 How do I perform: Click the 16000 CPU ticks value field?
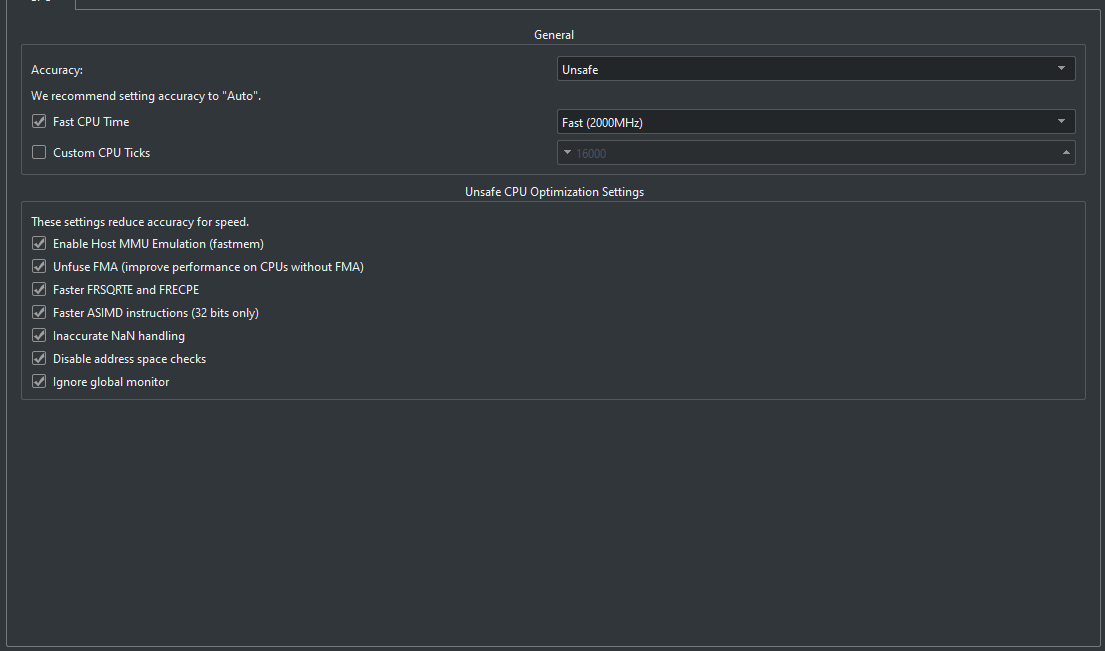815,153
